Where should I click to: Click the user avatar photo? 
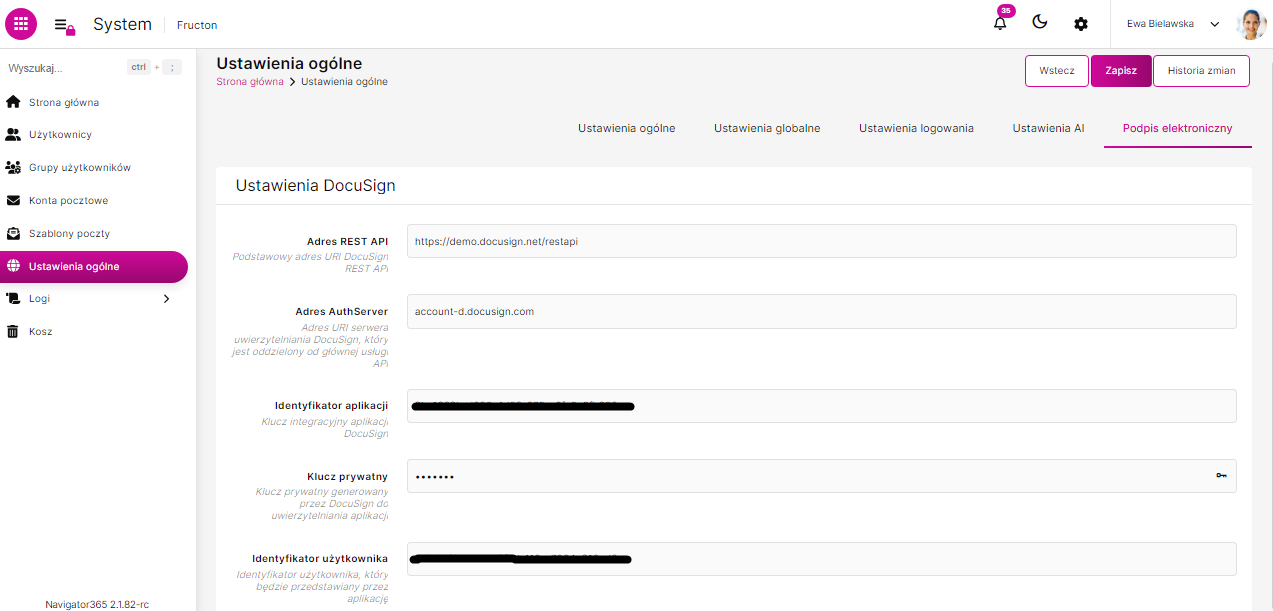pos(1251,24)
